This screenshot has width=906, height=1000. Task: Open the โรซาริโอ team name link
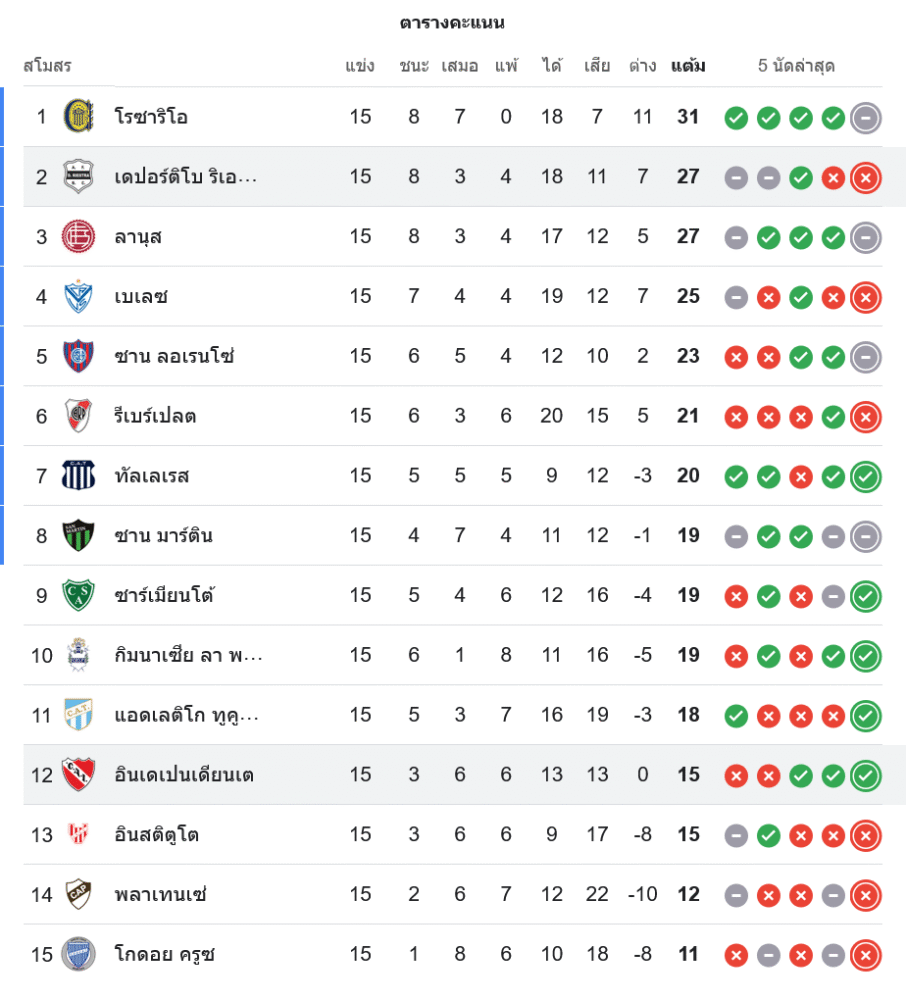click(x=151, y=117)
